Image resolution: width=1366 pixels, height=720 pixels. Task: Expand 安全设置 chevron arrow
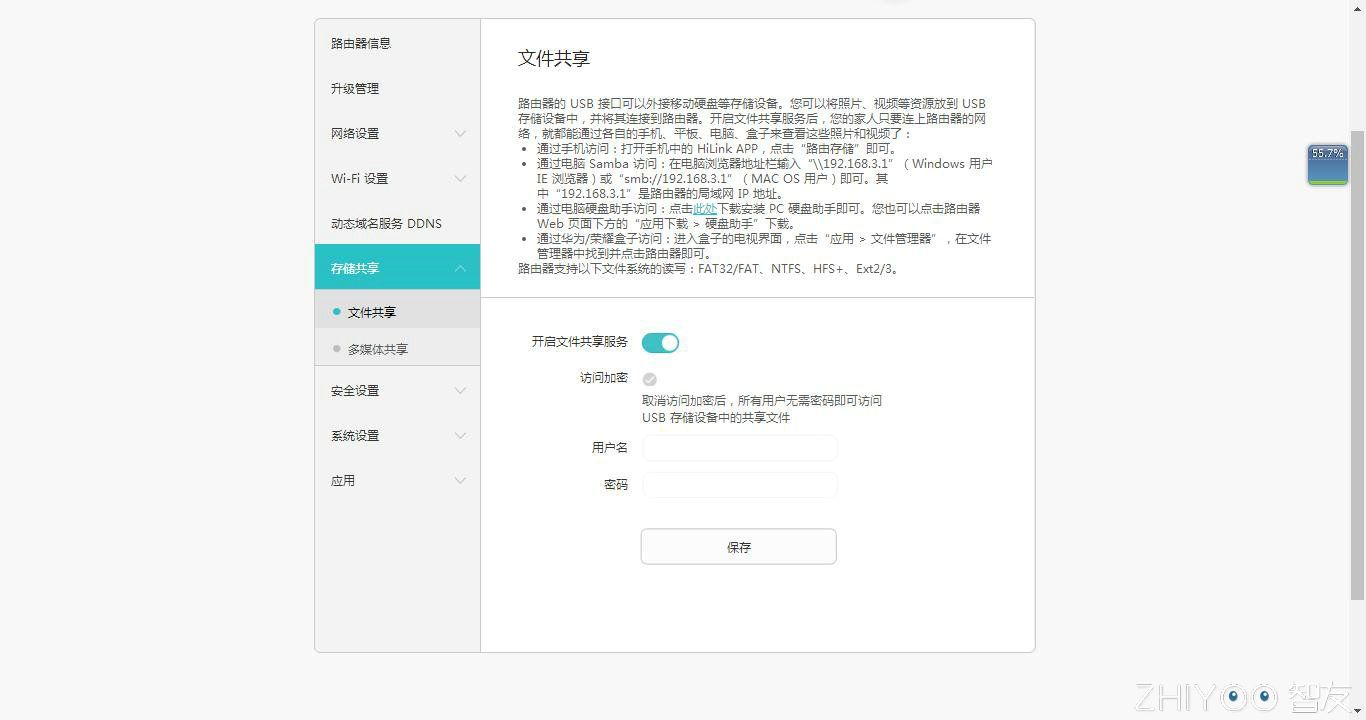pyautogui.click(x=460, y=391)
